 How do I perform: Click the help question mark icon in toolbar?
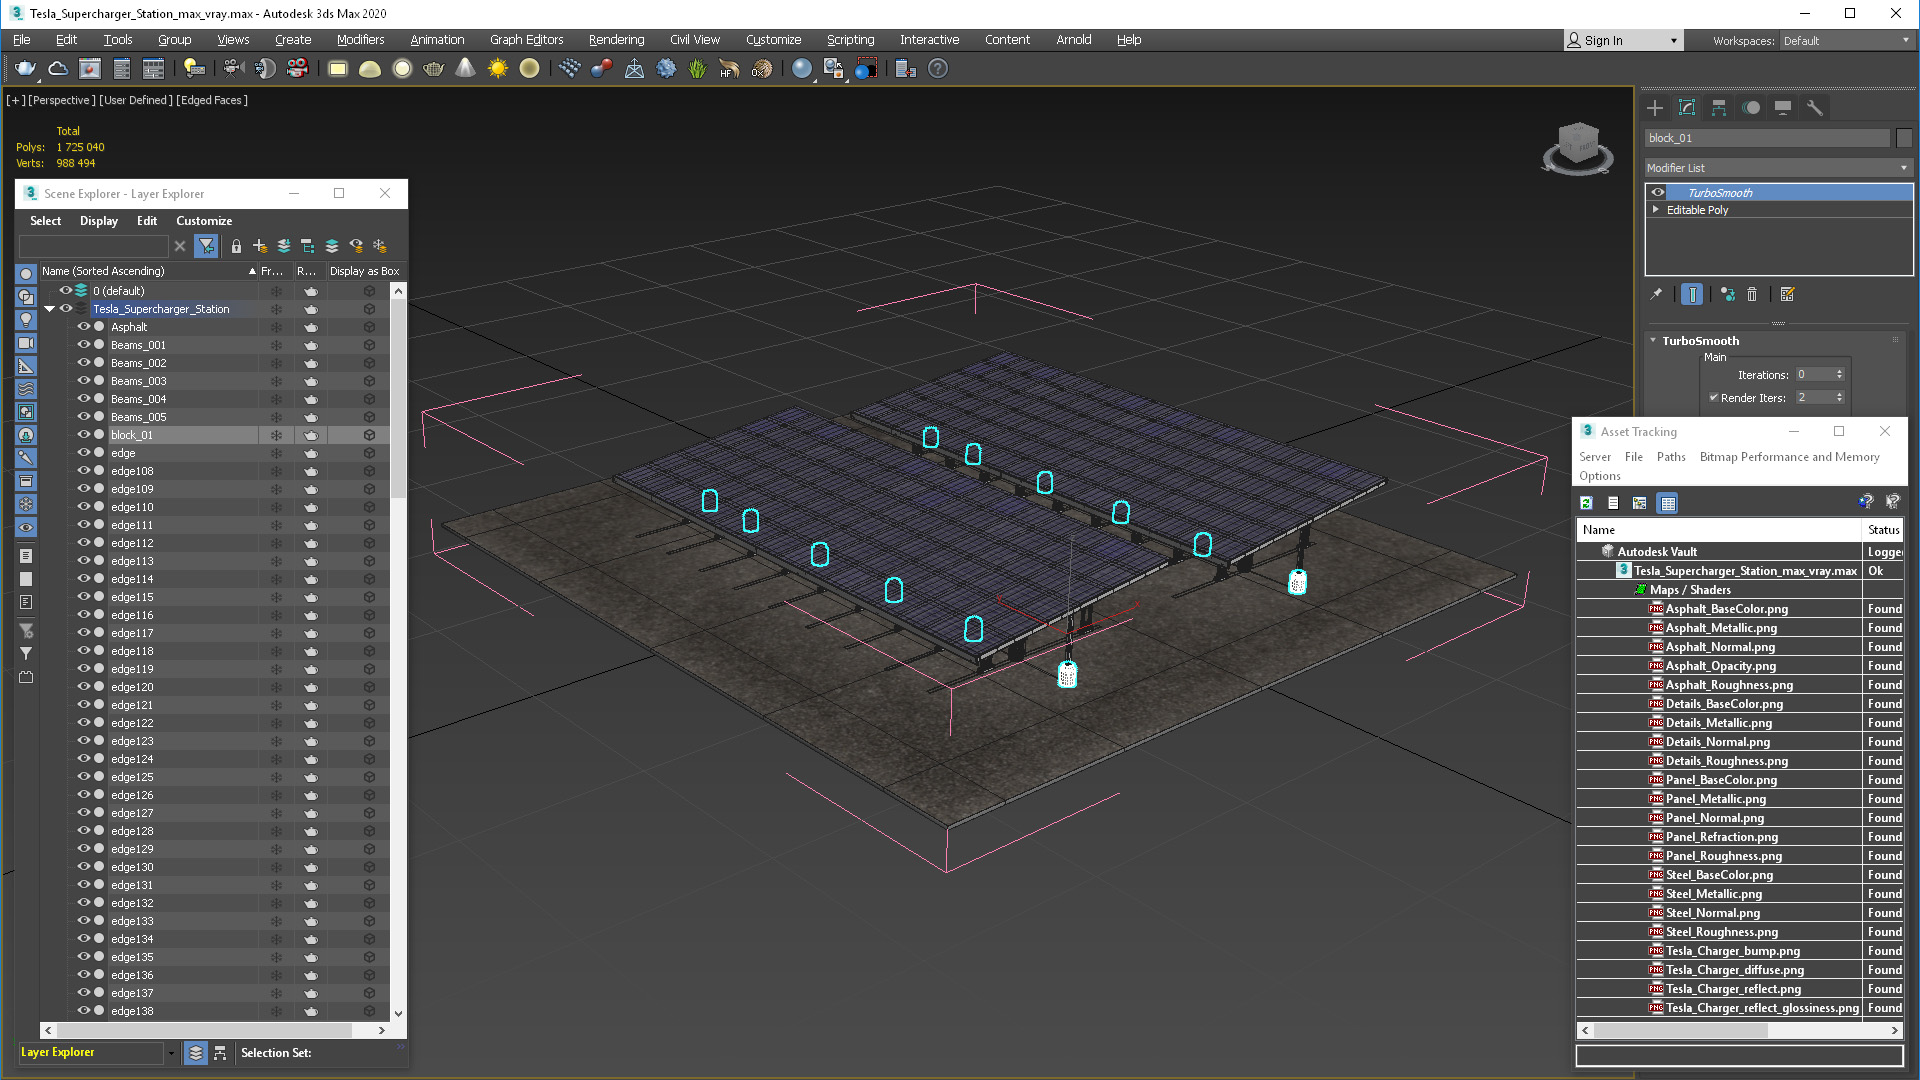[x=938, y=69]
